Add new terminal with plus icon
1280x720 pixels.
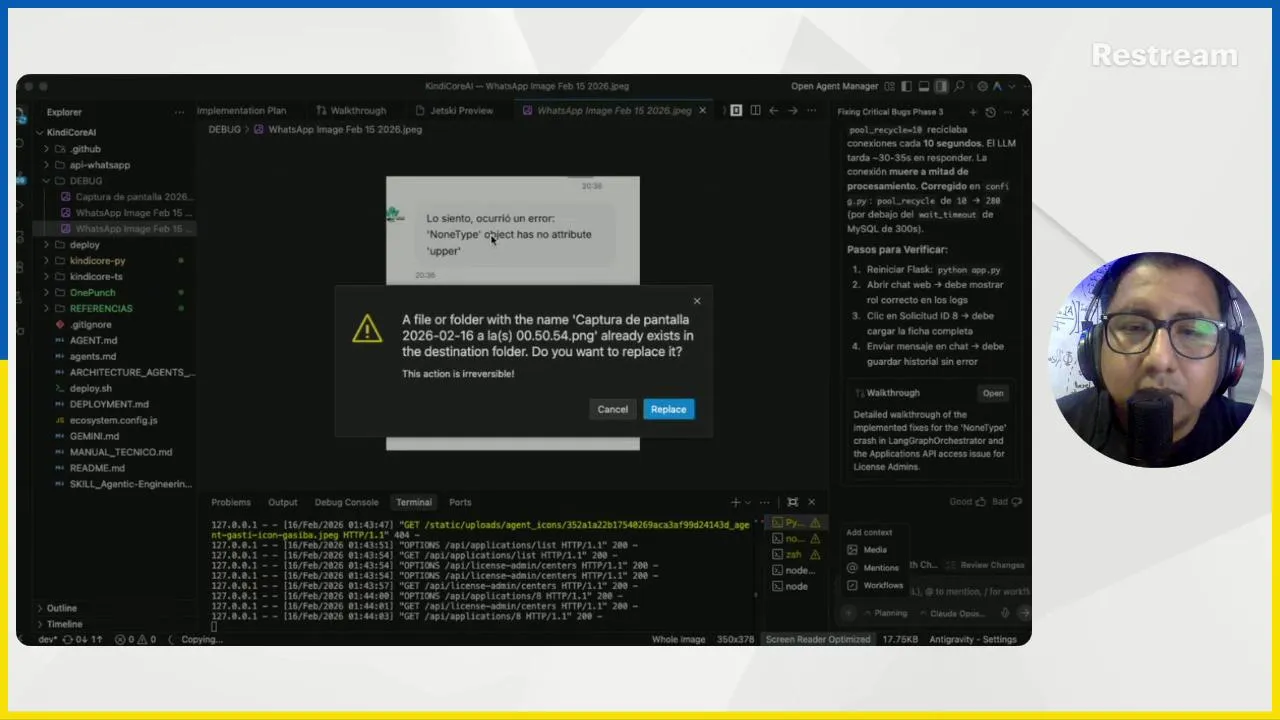pyautogui.click(x=736, y=503)
